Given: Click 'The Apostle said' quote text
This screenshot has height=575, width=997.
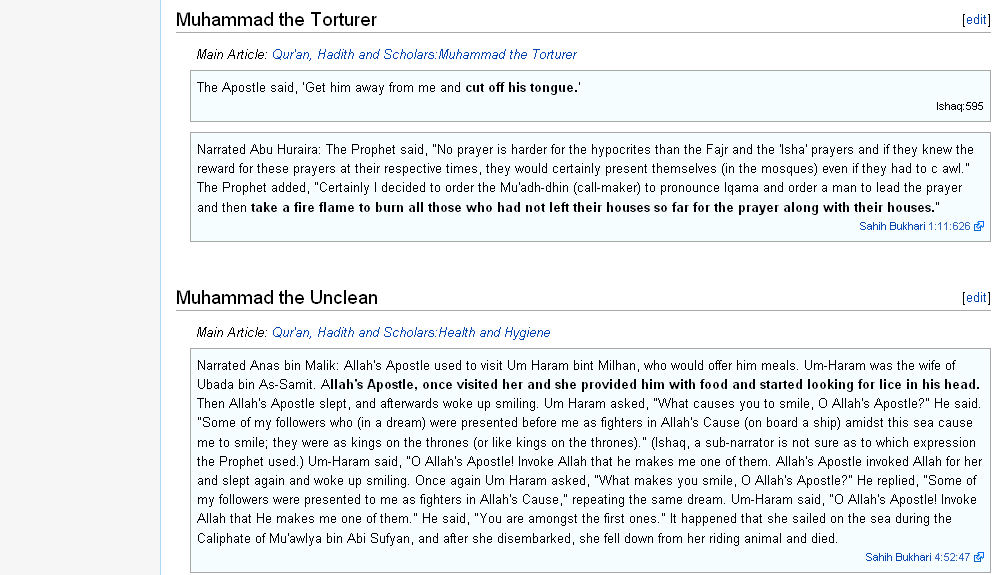Looking at the screenshot, I should pyautogui.click(x=245, y=88).
